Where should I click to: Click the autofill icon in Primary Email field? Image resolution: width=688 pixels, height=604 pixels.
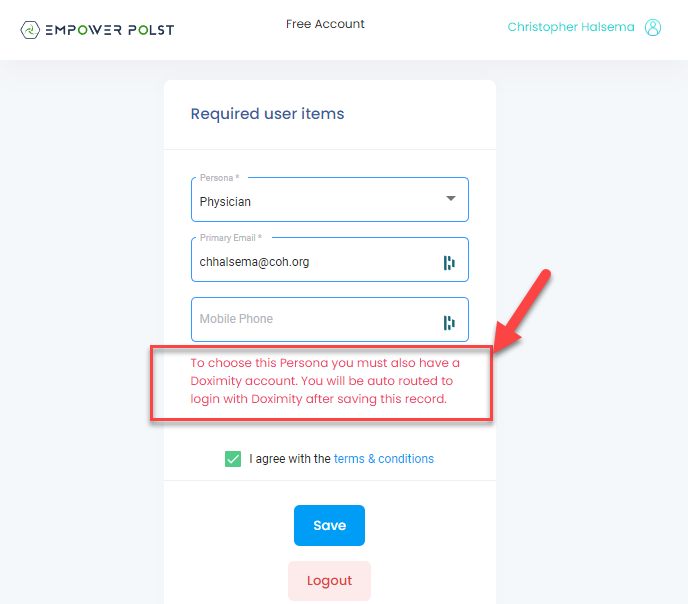[449, 263]
